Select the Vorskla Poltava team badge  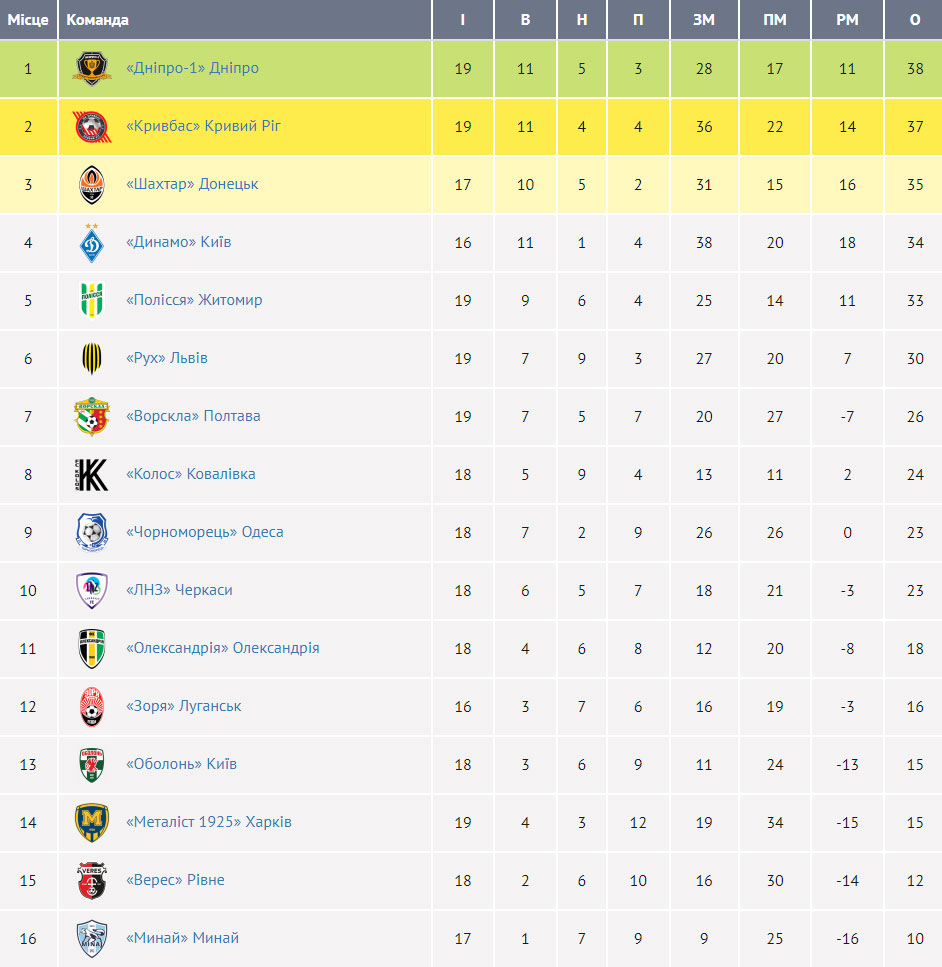pos(91,416)
